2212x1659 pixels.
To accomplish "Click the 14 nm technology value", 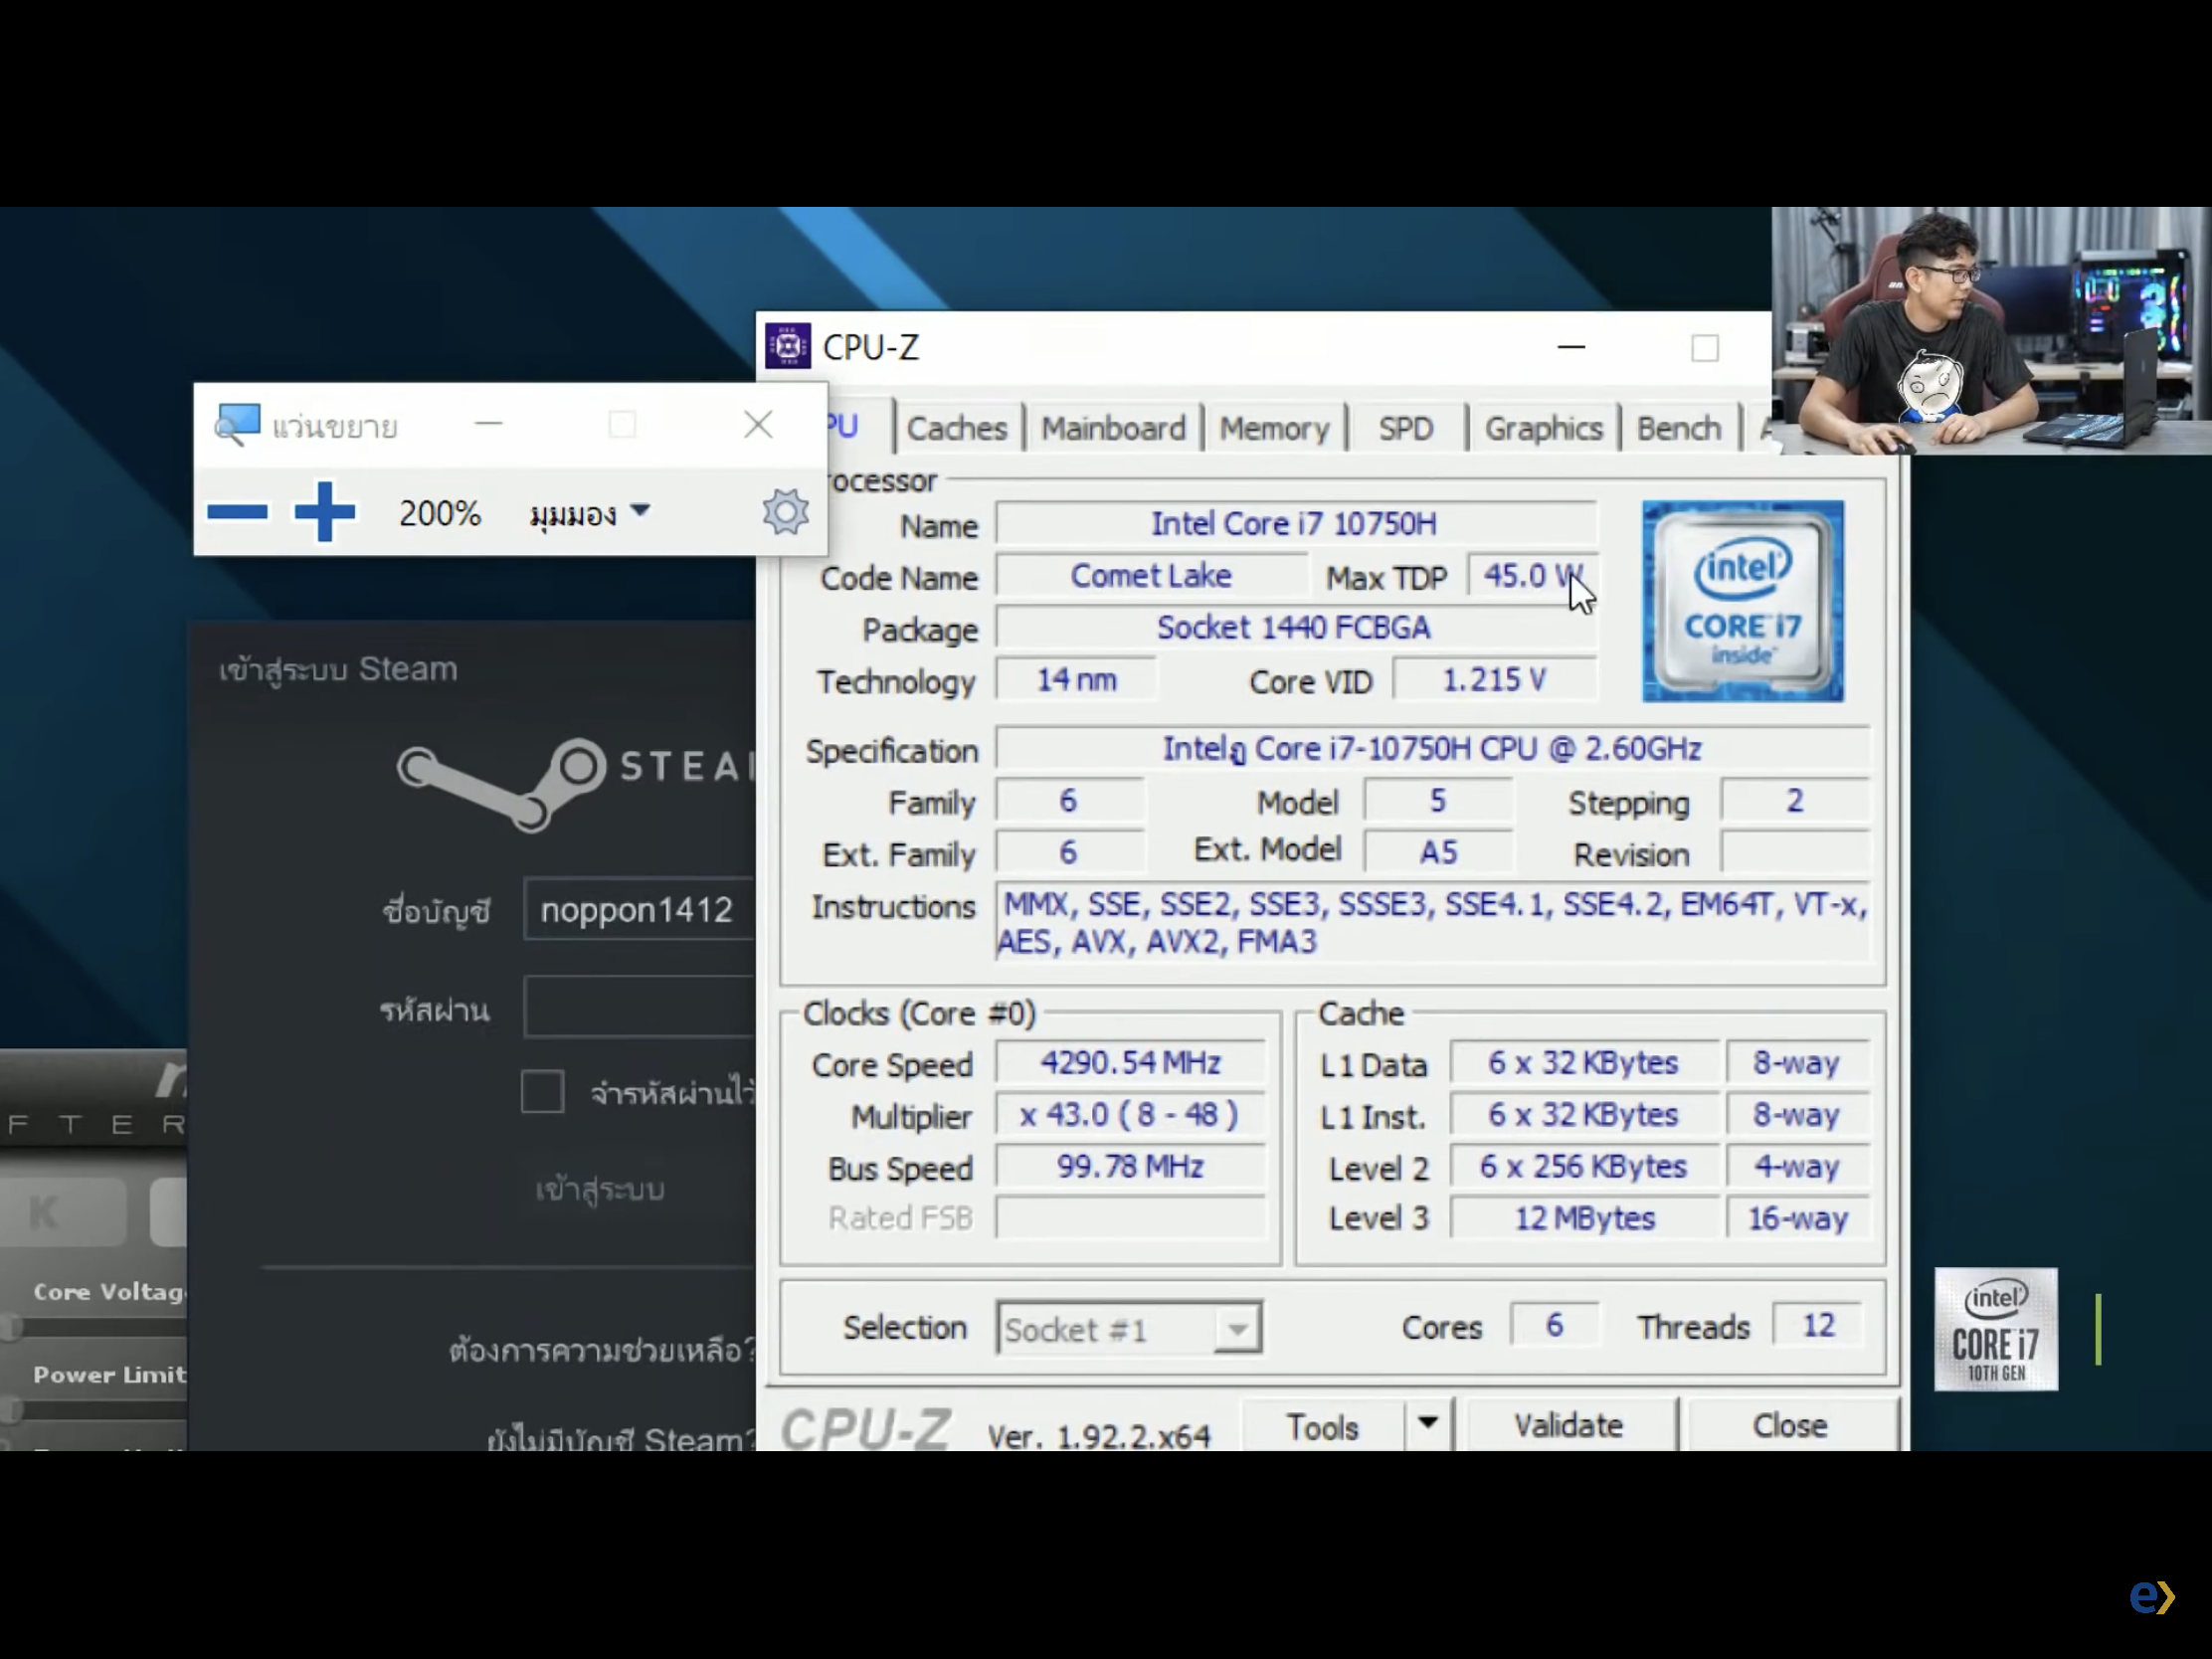I will point(1076,680).
